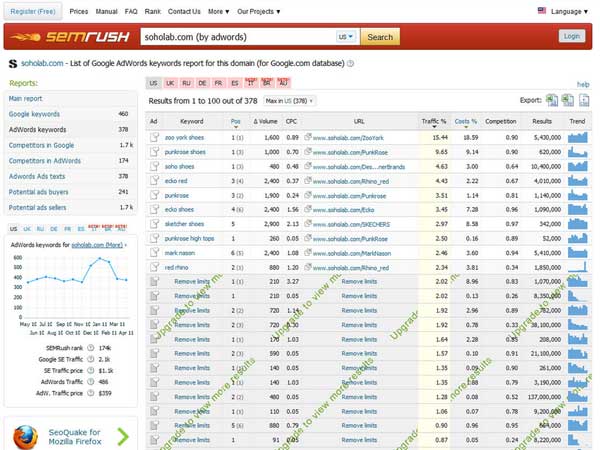Click the info icon next to SEMRush rank
Image resolution: width=600 pixels, height=450 pixels.
coord(91,348)
